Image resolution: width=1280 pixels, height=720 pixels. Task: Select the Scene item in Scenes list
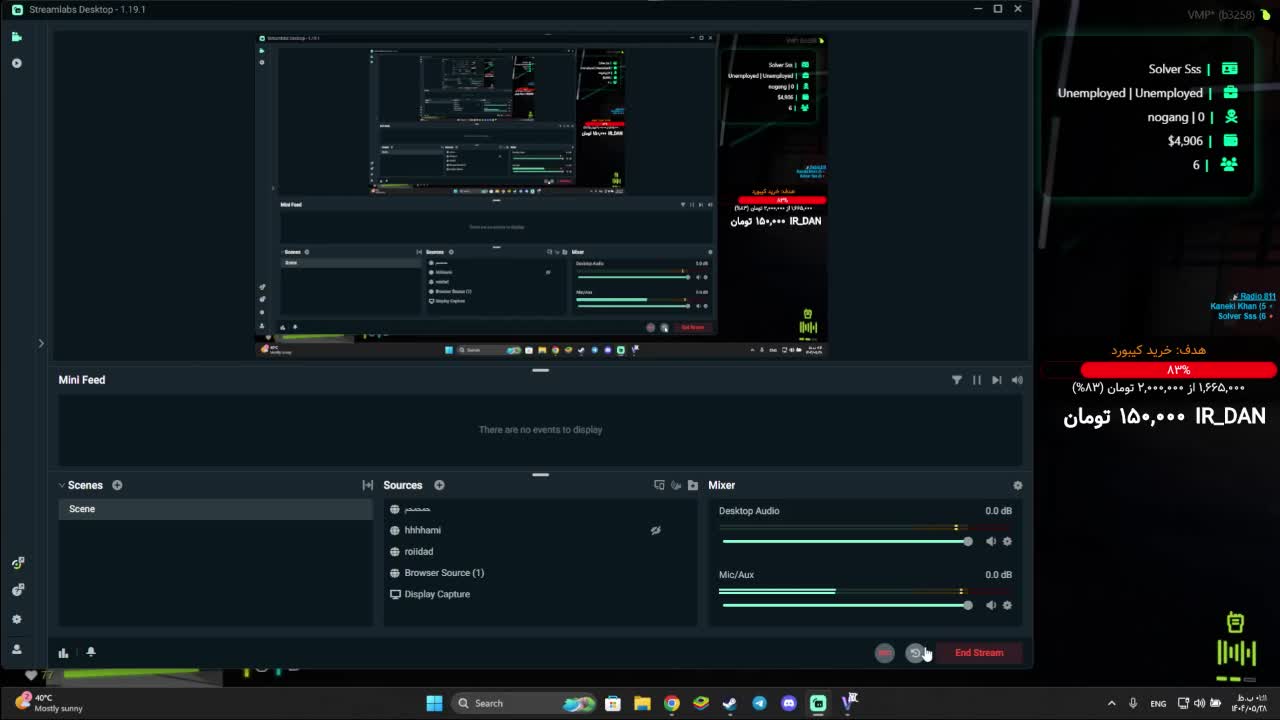tap(215, 509)
